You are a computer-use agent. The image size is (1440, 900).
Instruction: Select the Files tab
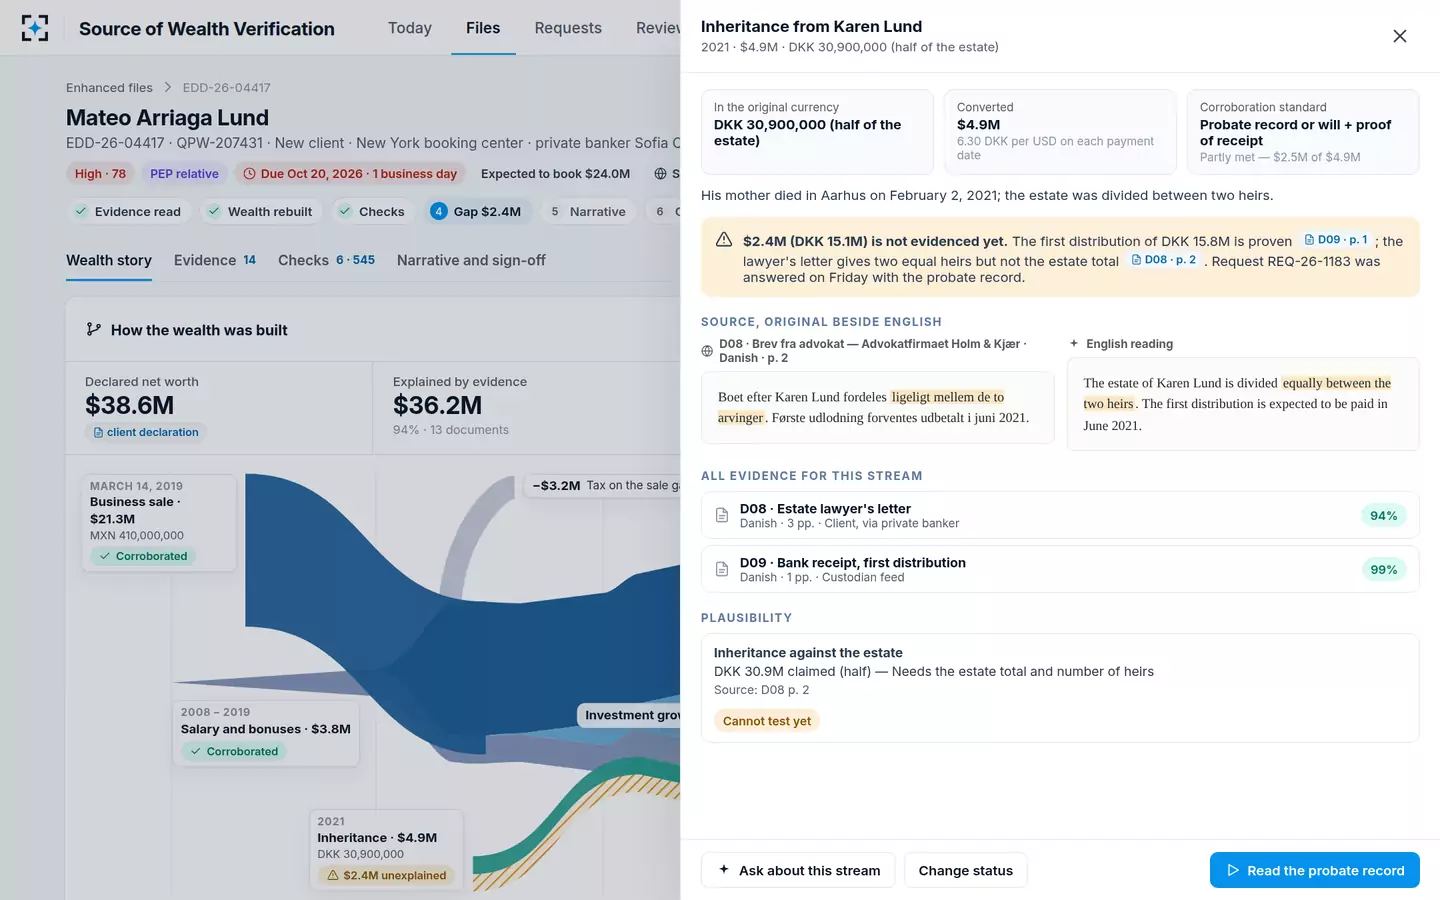[483, 28]
